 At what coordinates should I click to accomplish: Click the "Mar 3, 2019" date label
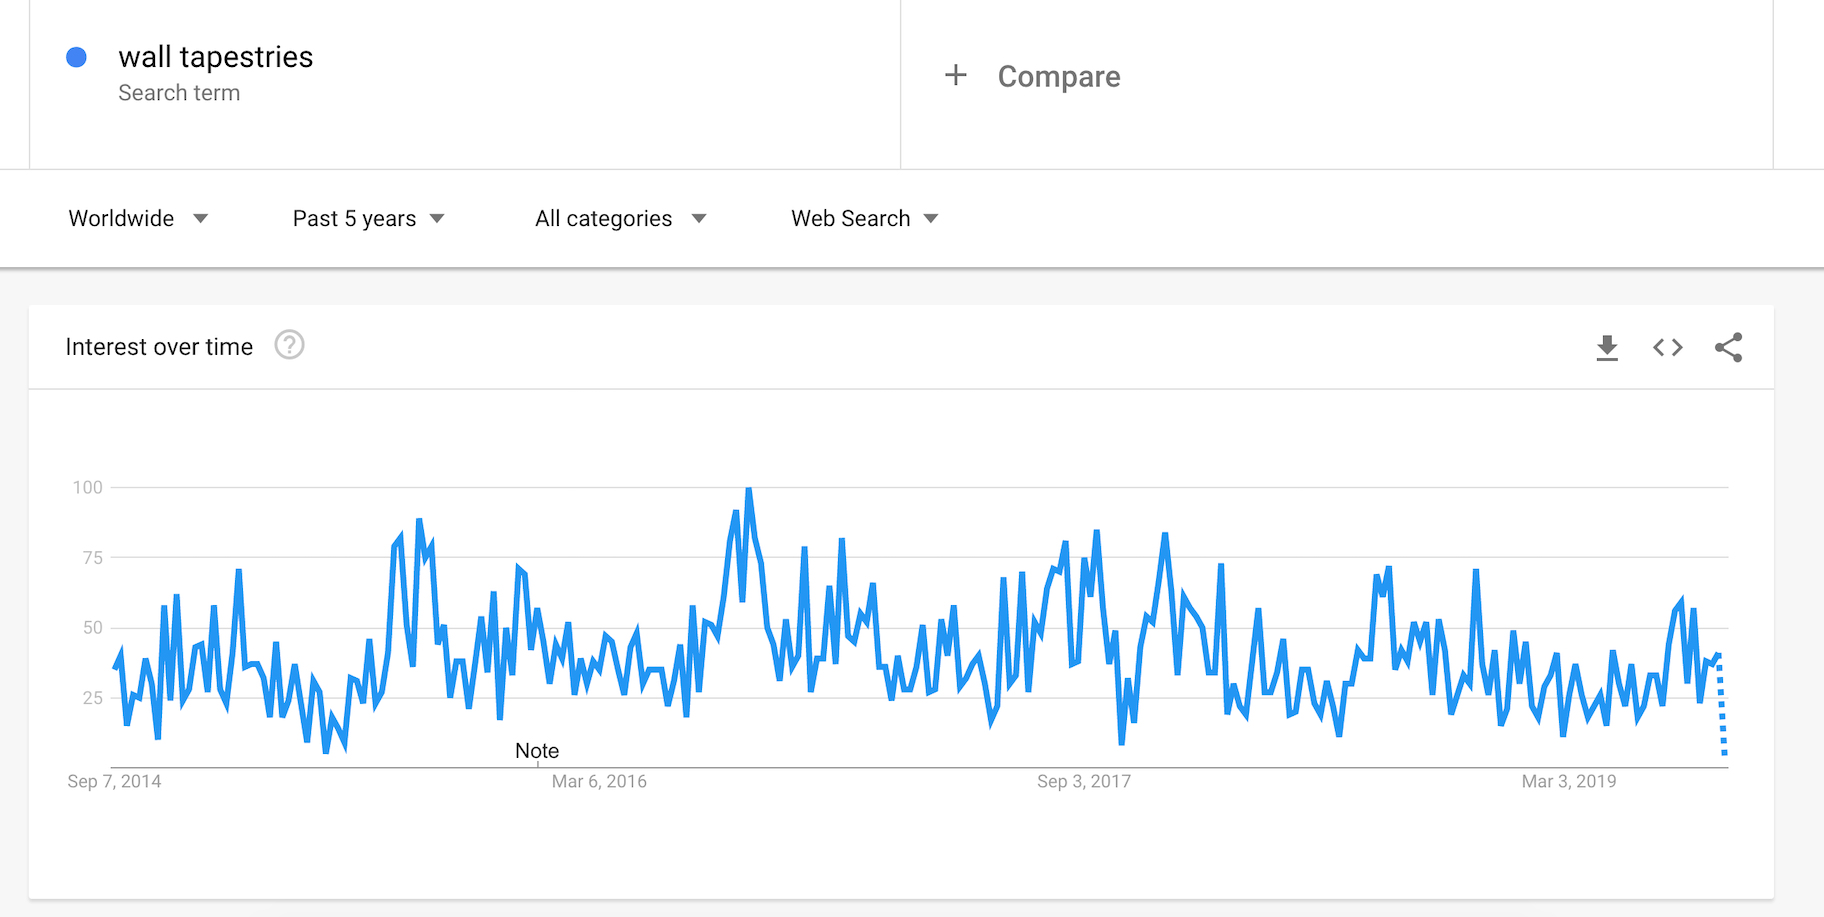pos(1569,781)
